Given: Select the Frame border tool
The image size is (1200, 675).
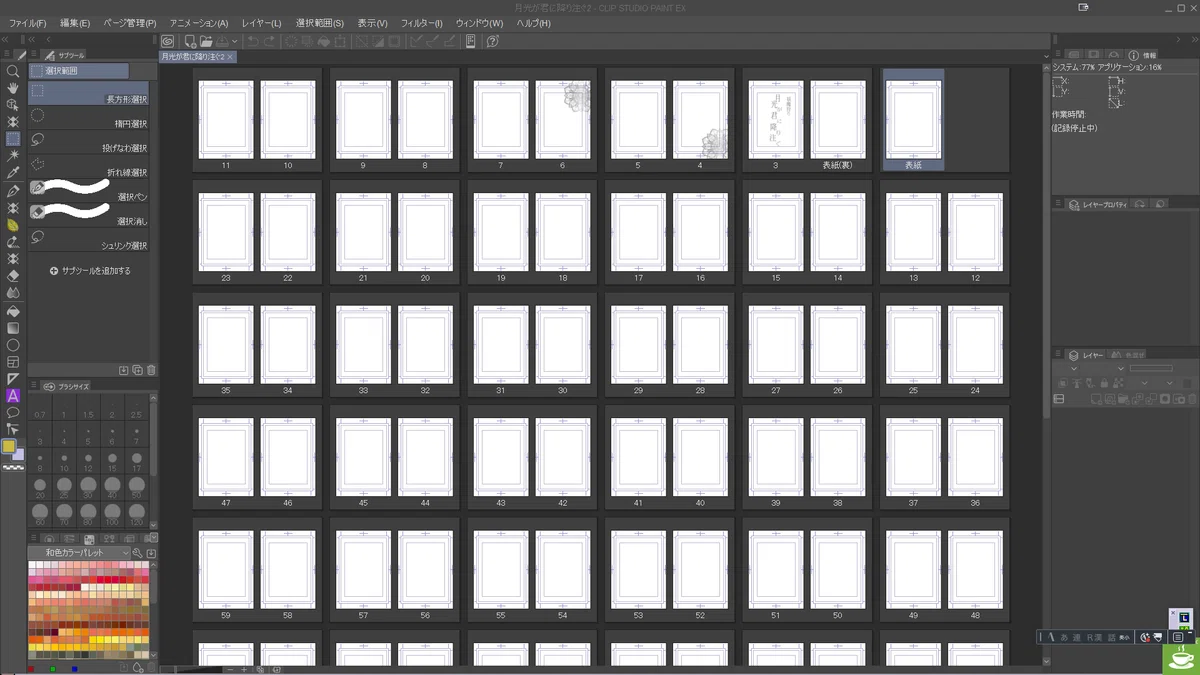Looking at the screenshot, I should [x=13, y=362].
